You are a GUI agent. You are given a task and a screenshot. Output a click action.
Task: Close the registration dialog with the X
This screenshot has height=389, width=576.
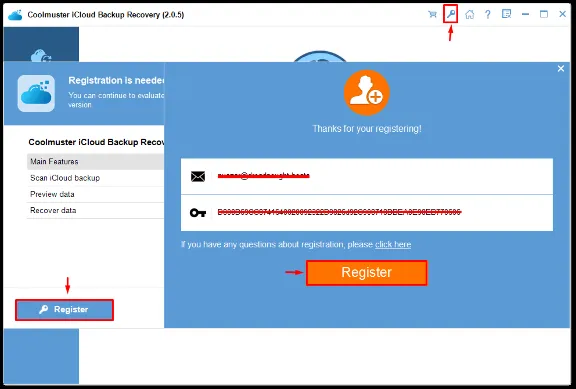tap(561, 68)
